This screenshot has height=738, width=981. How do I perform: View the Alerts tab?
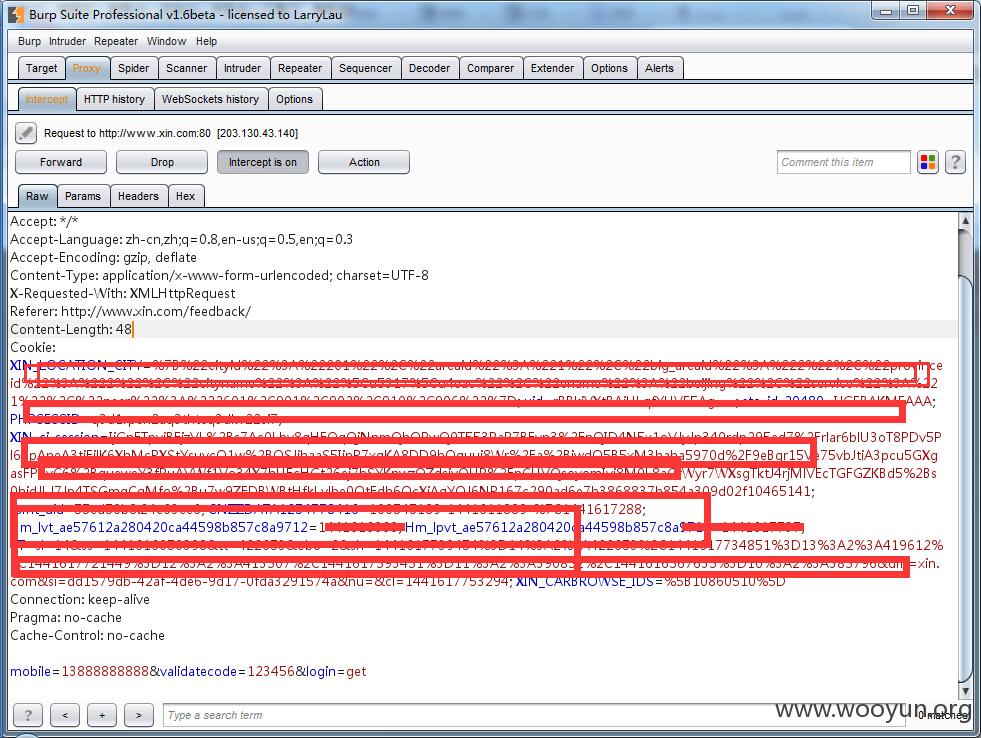click(x=659, y=68)
